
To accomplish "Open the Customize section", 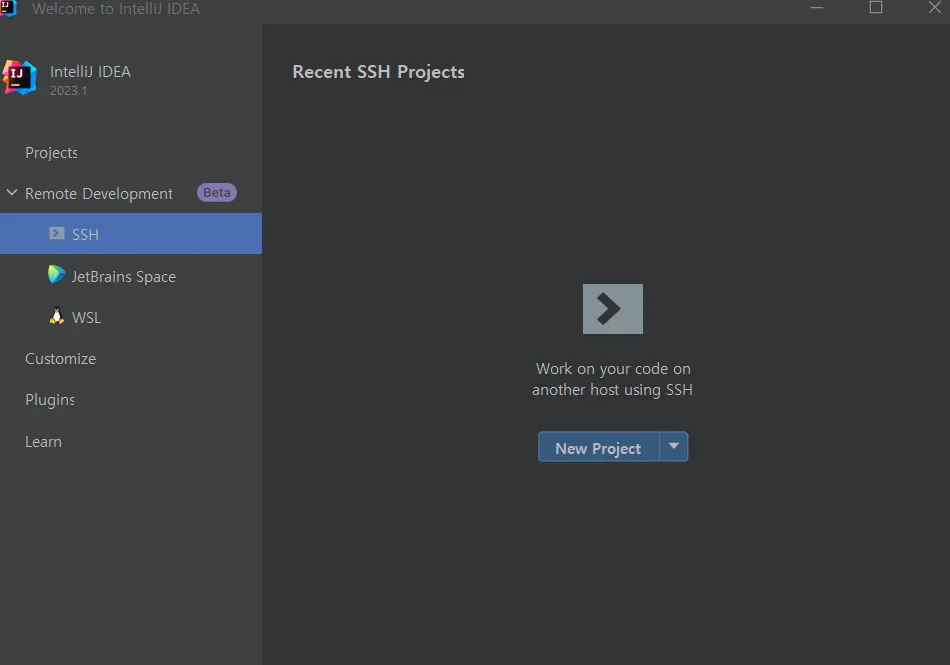I will pos(61,359).
